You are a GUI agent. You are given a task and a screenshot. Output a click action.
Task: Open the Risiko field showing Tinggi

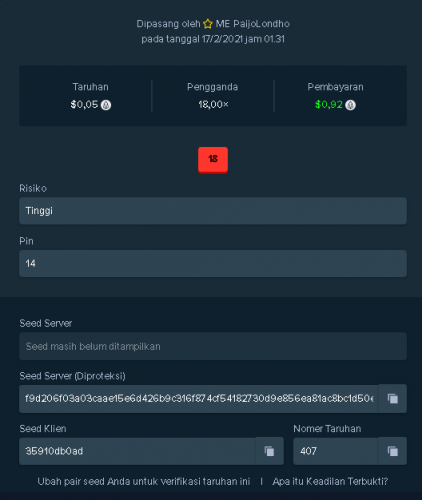click(x=213, y=211)
